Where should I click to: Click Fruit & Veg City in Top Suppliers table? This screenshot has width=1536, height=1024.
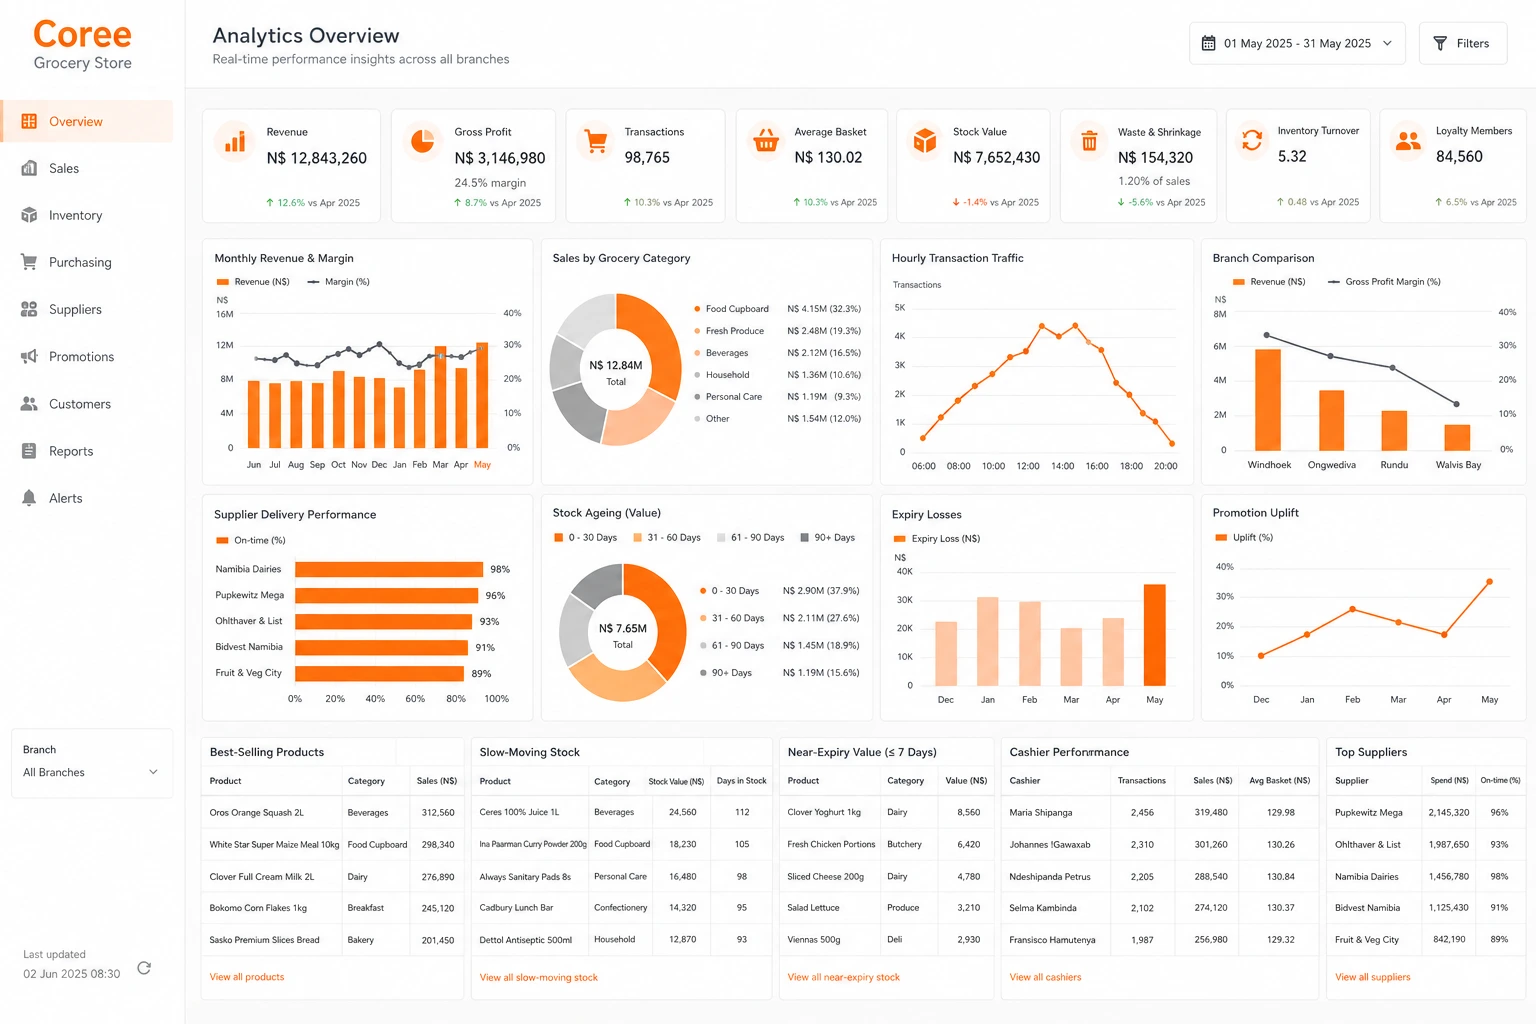click(1366, 940)
